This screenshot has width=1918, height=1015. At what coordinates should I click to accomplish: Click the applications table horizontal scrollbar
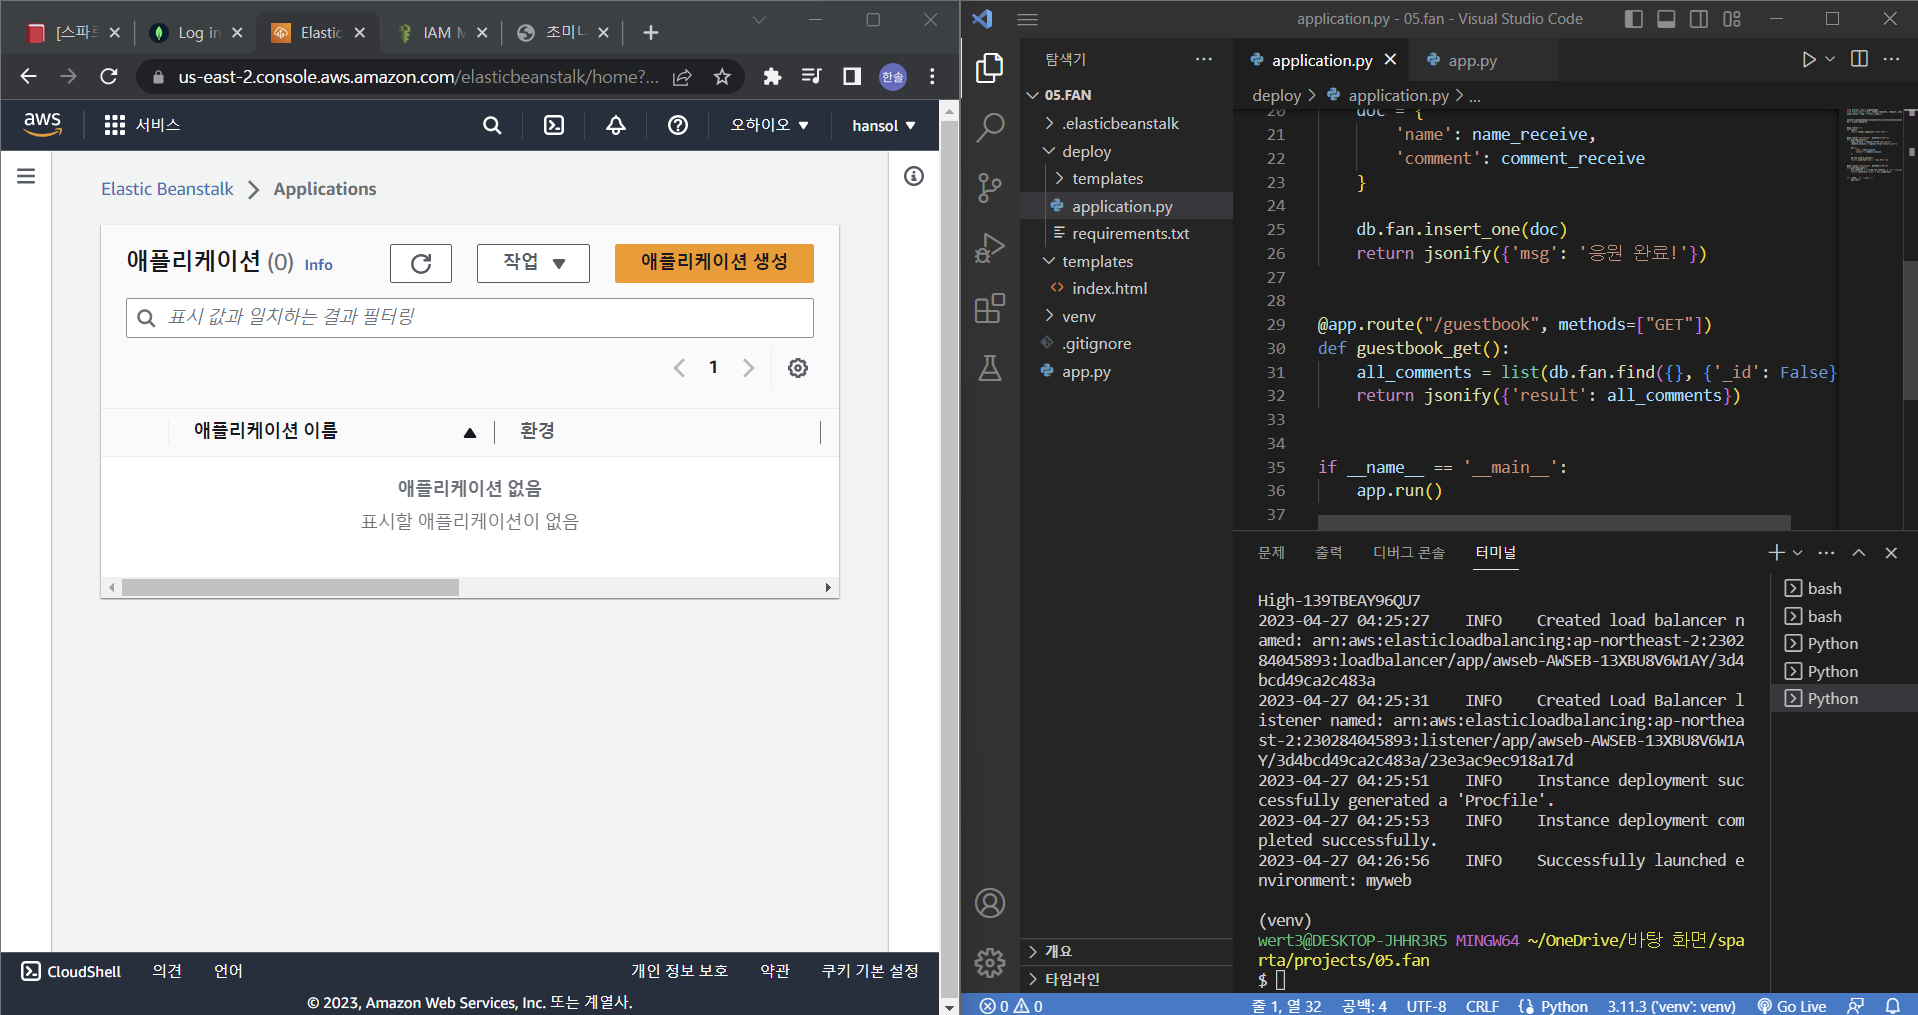pyautogui.click(x=290, y=588)
